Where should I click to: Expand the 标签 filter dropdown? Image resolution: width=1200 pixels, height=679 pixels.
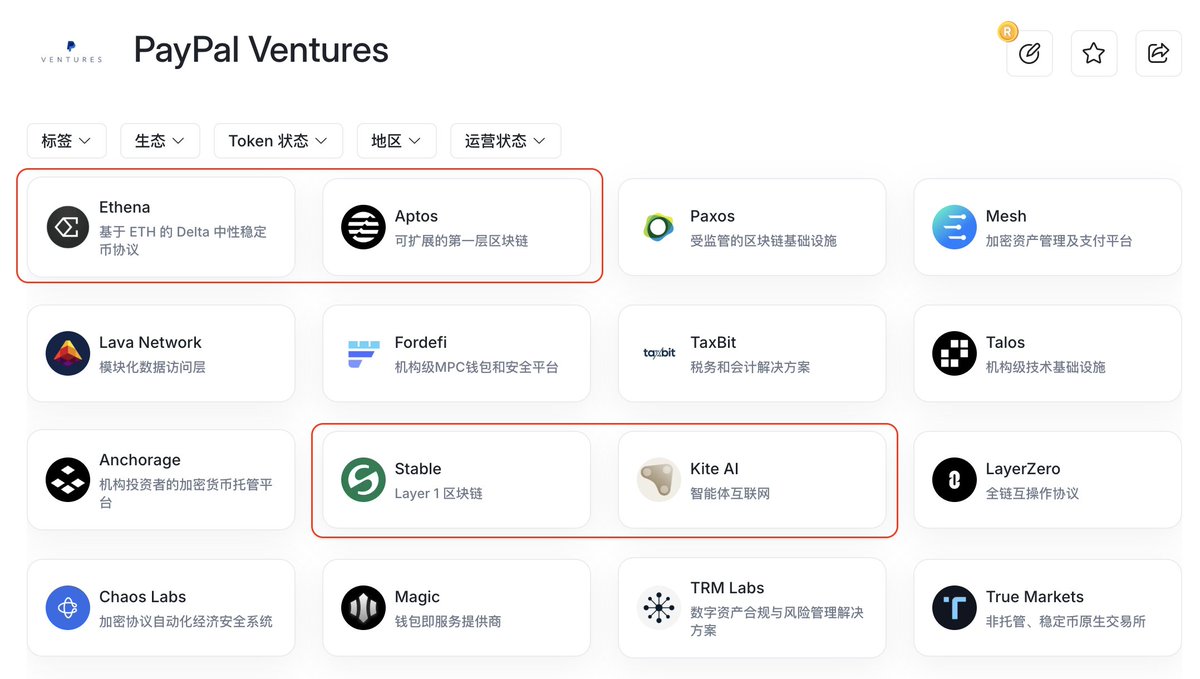66,141
